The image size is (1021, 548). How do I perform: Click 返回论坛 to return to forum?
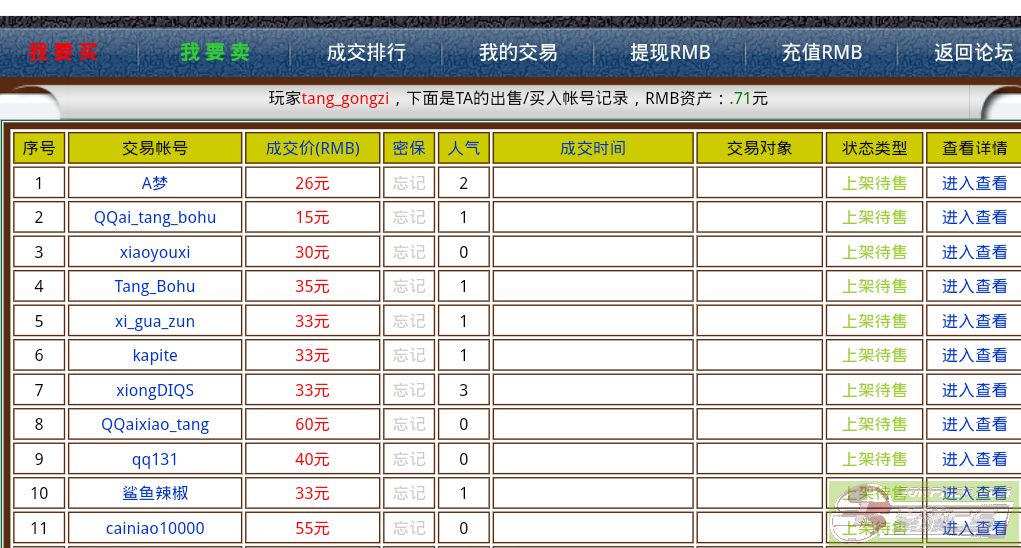tap(973, 52)
